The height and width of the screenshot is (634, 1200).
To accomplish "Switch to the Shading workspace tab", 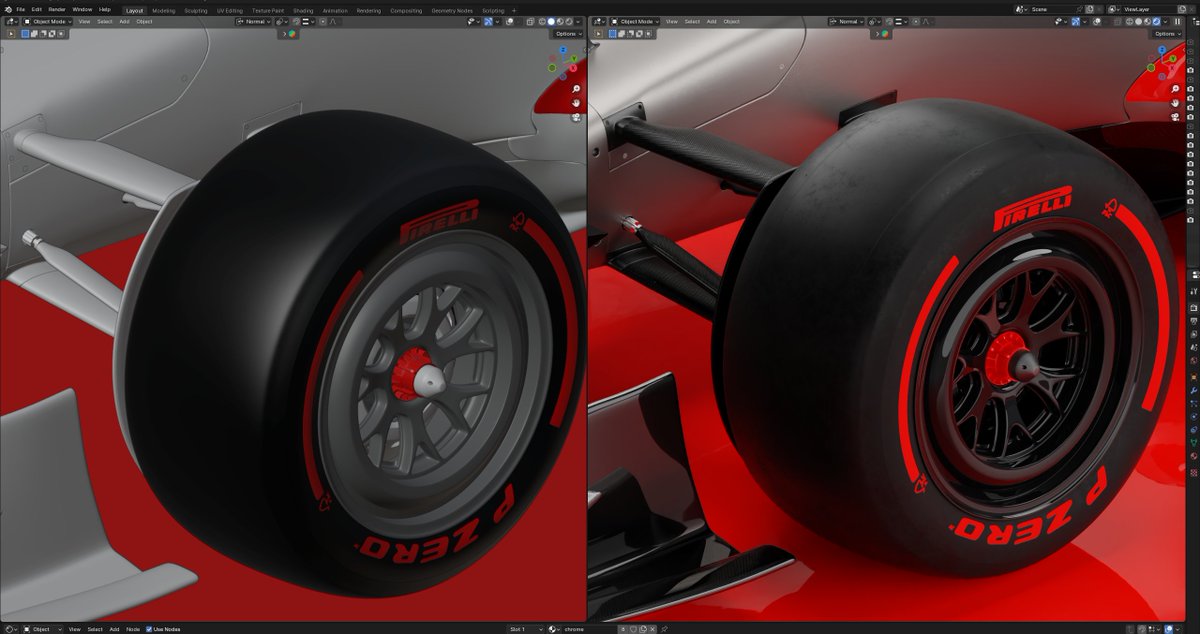I will point(303,10).
